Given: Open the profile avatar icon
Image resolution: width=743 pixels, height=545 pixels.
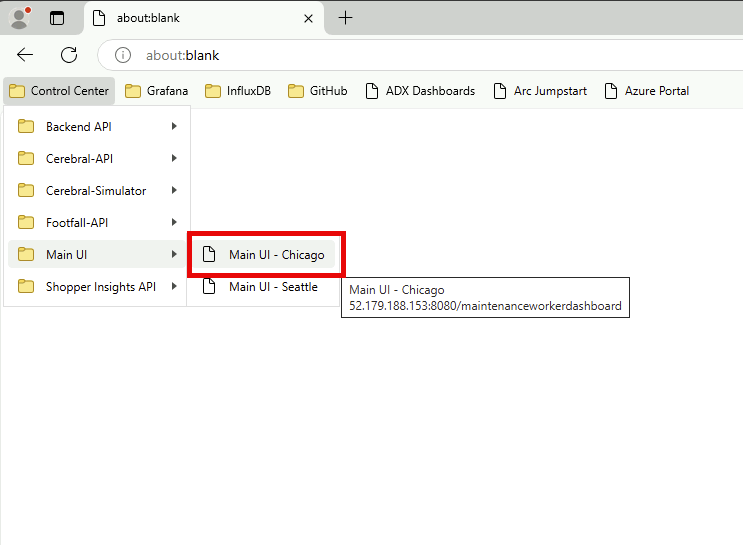Looking at the screenshot, I should [19, 18].
